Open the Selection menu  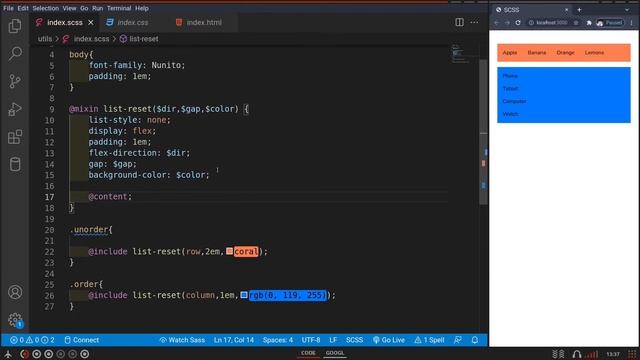click(x=45, y=8)
